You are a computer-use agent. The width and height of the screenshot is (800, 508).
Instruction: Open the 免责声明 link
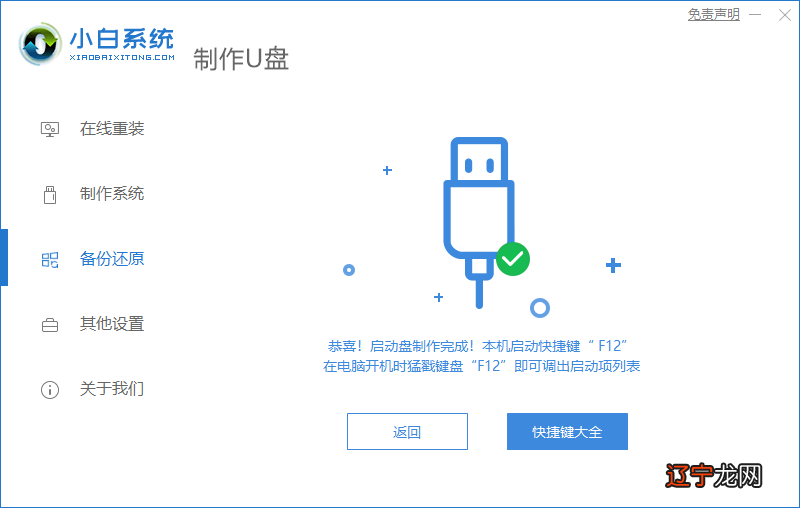coord(713,14)
